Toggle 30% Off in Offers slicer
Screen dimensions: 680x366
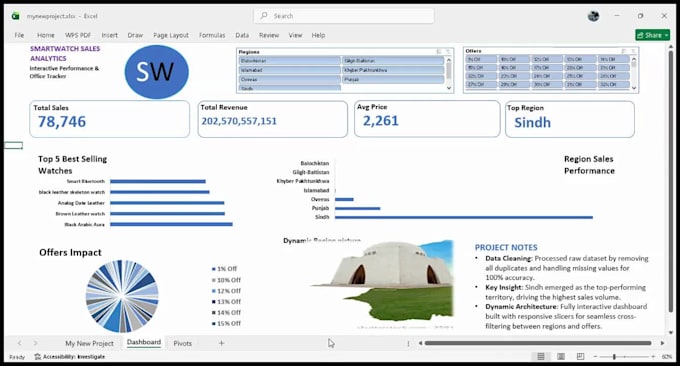547,85
